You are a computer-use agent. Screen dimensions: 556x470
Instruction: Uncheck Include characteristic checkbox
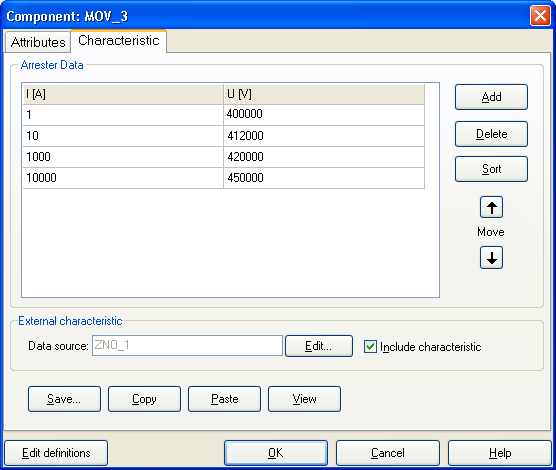coord(370,347)
